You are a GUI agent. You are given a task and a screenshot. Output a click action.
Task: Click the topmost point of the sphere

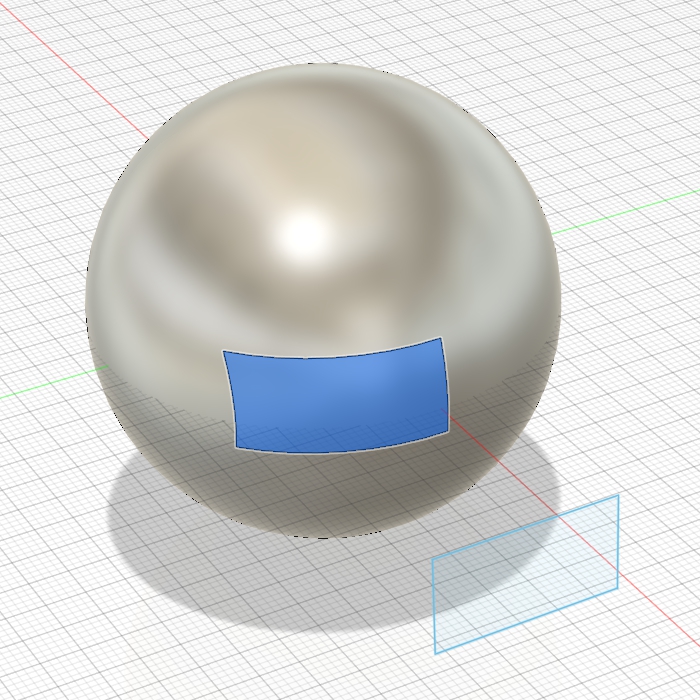point(322,65)
